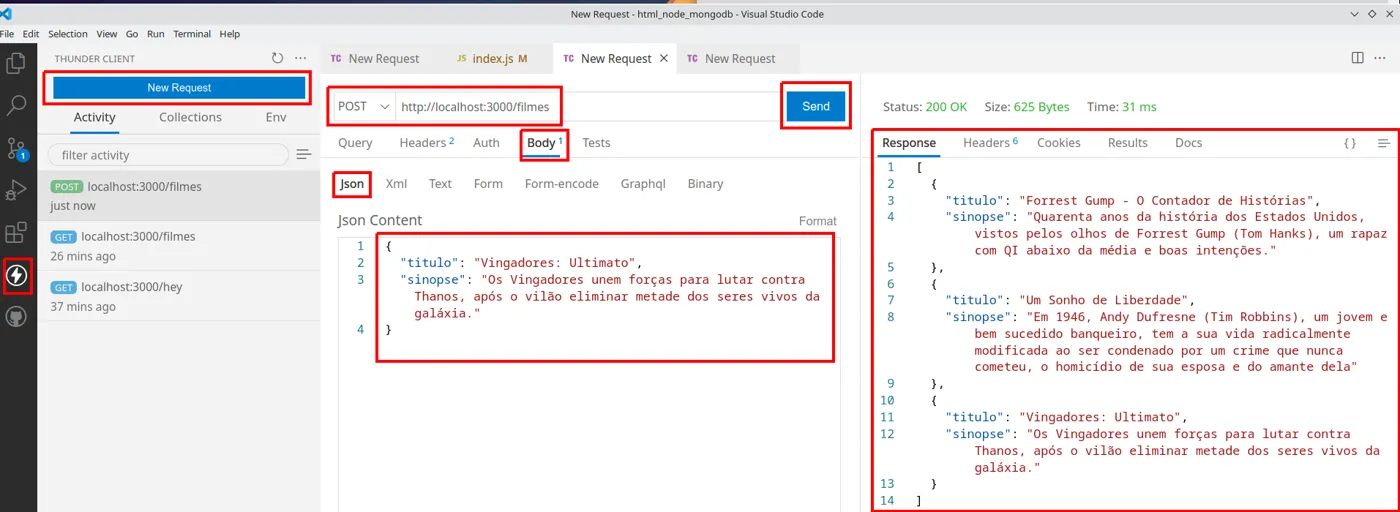This screenshot has width=1400, height=512.
Task: Open the response panel menu icon
Action: pyautogui.click(x=1384, y=143)
